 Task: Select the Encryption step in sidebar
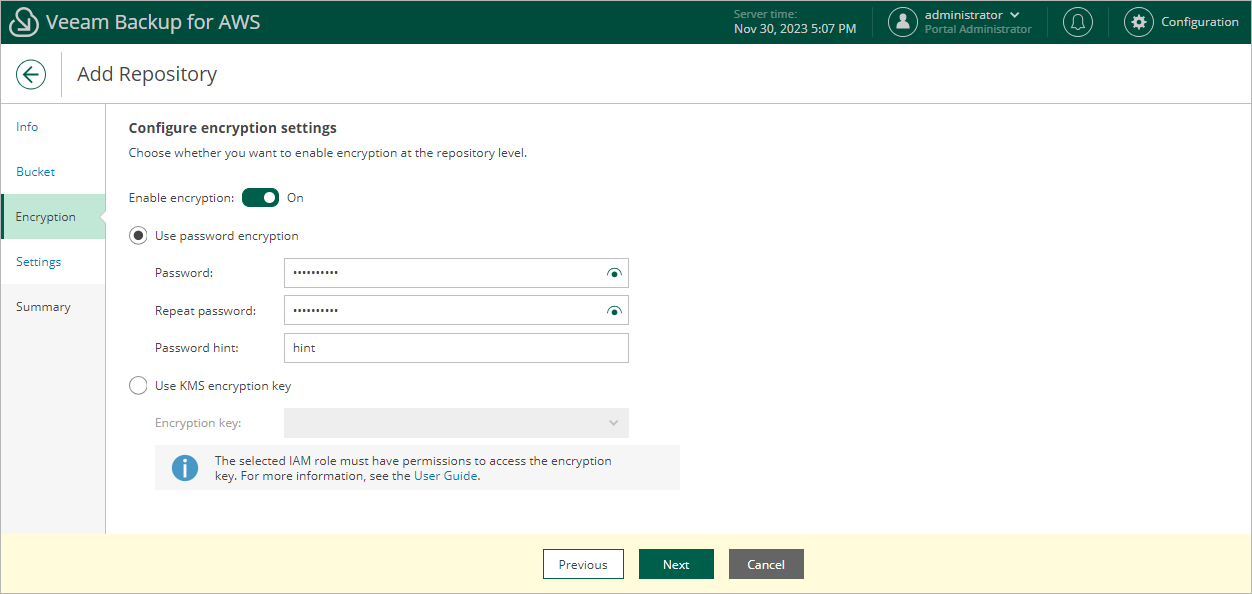[52, 217]
